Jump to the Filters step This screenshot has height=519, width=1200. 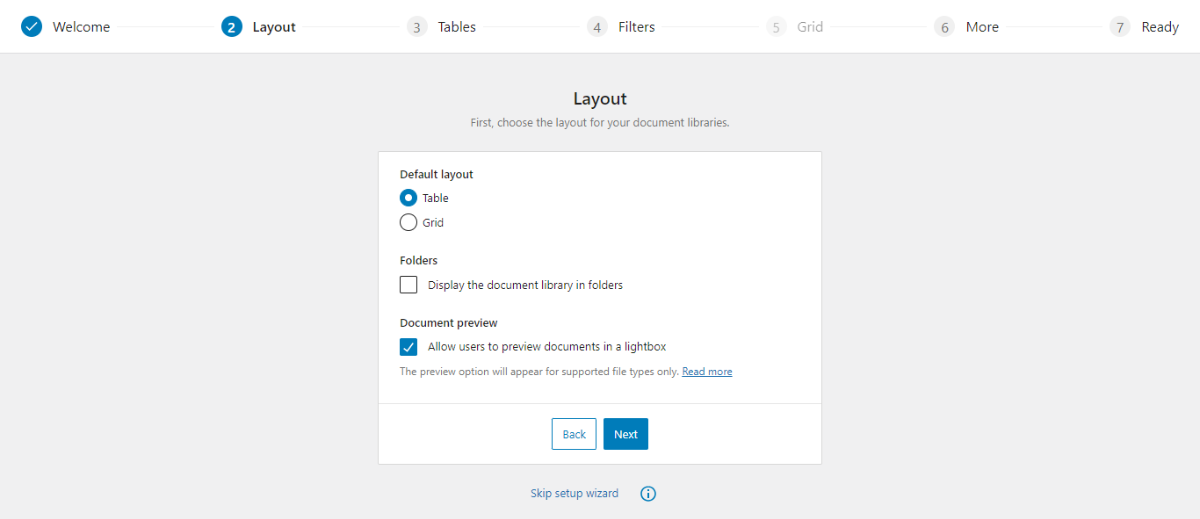[622, 27]
